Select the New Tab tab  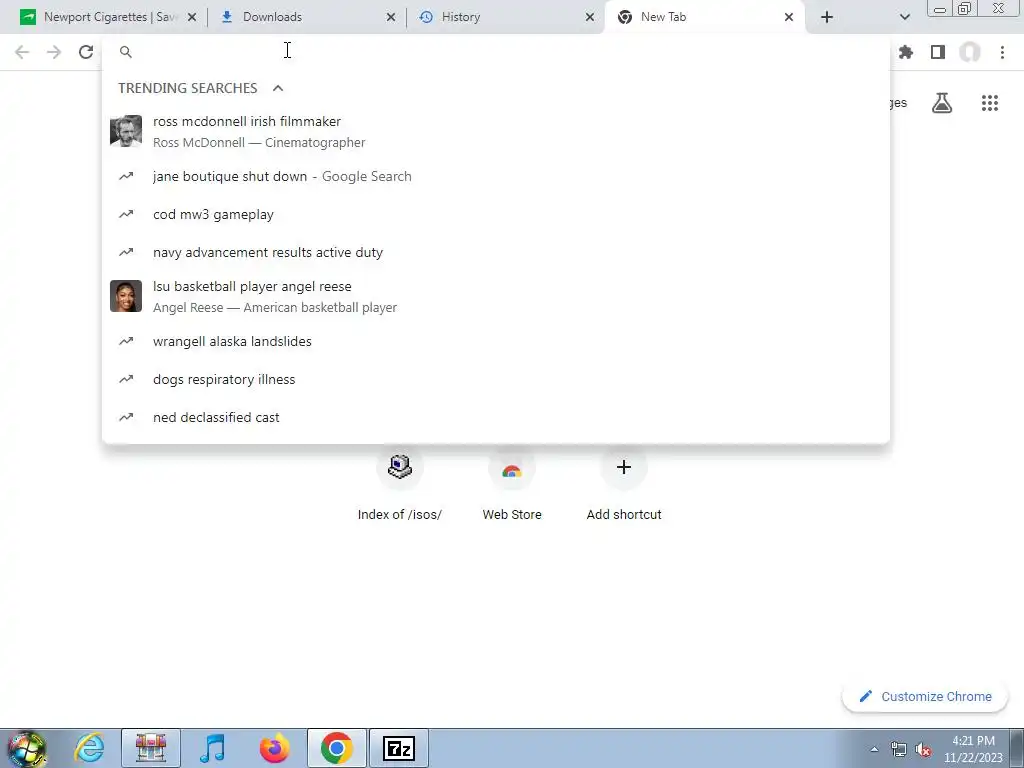point(704,17)
